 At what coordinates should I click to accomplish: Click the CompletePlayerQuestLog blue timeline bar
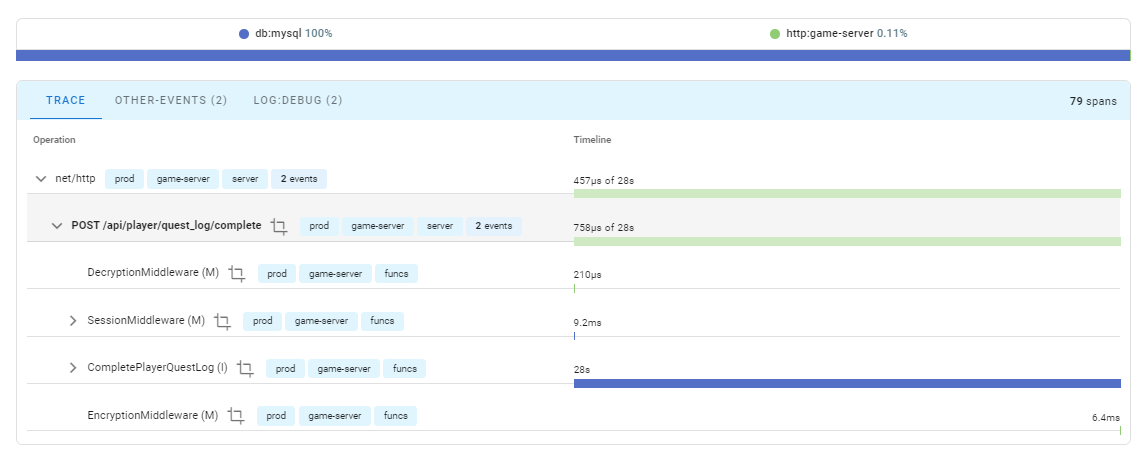point(847,384)
